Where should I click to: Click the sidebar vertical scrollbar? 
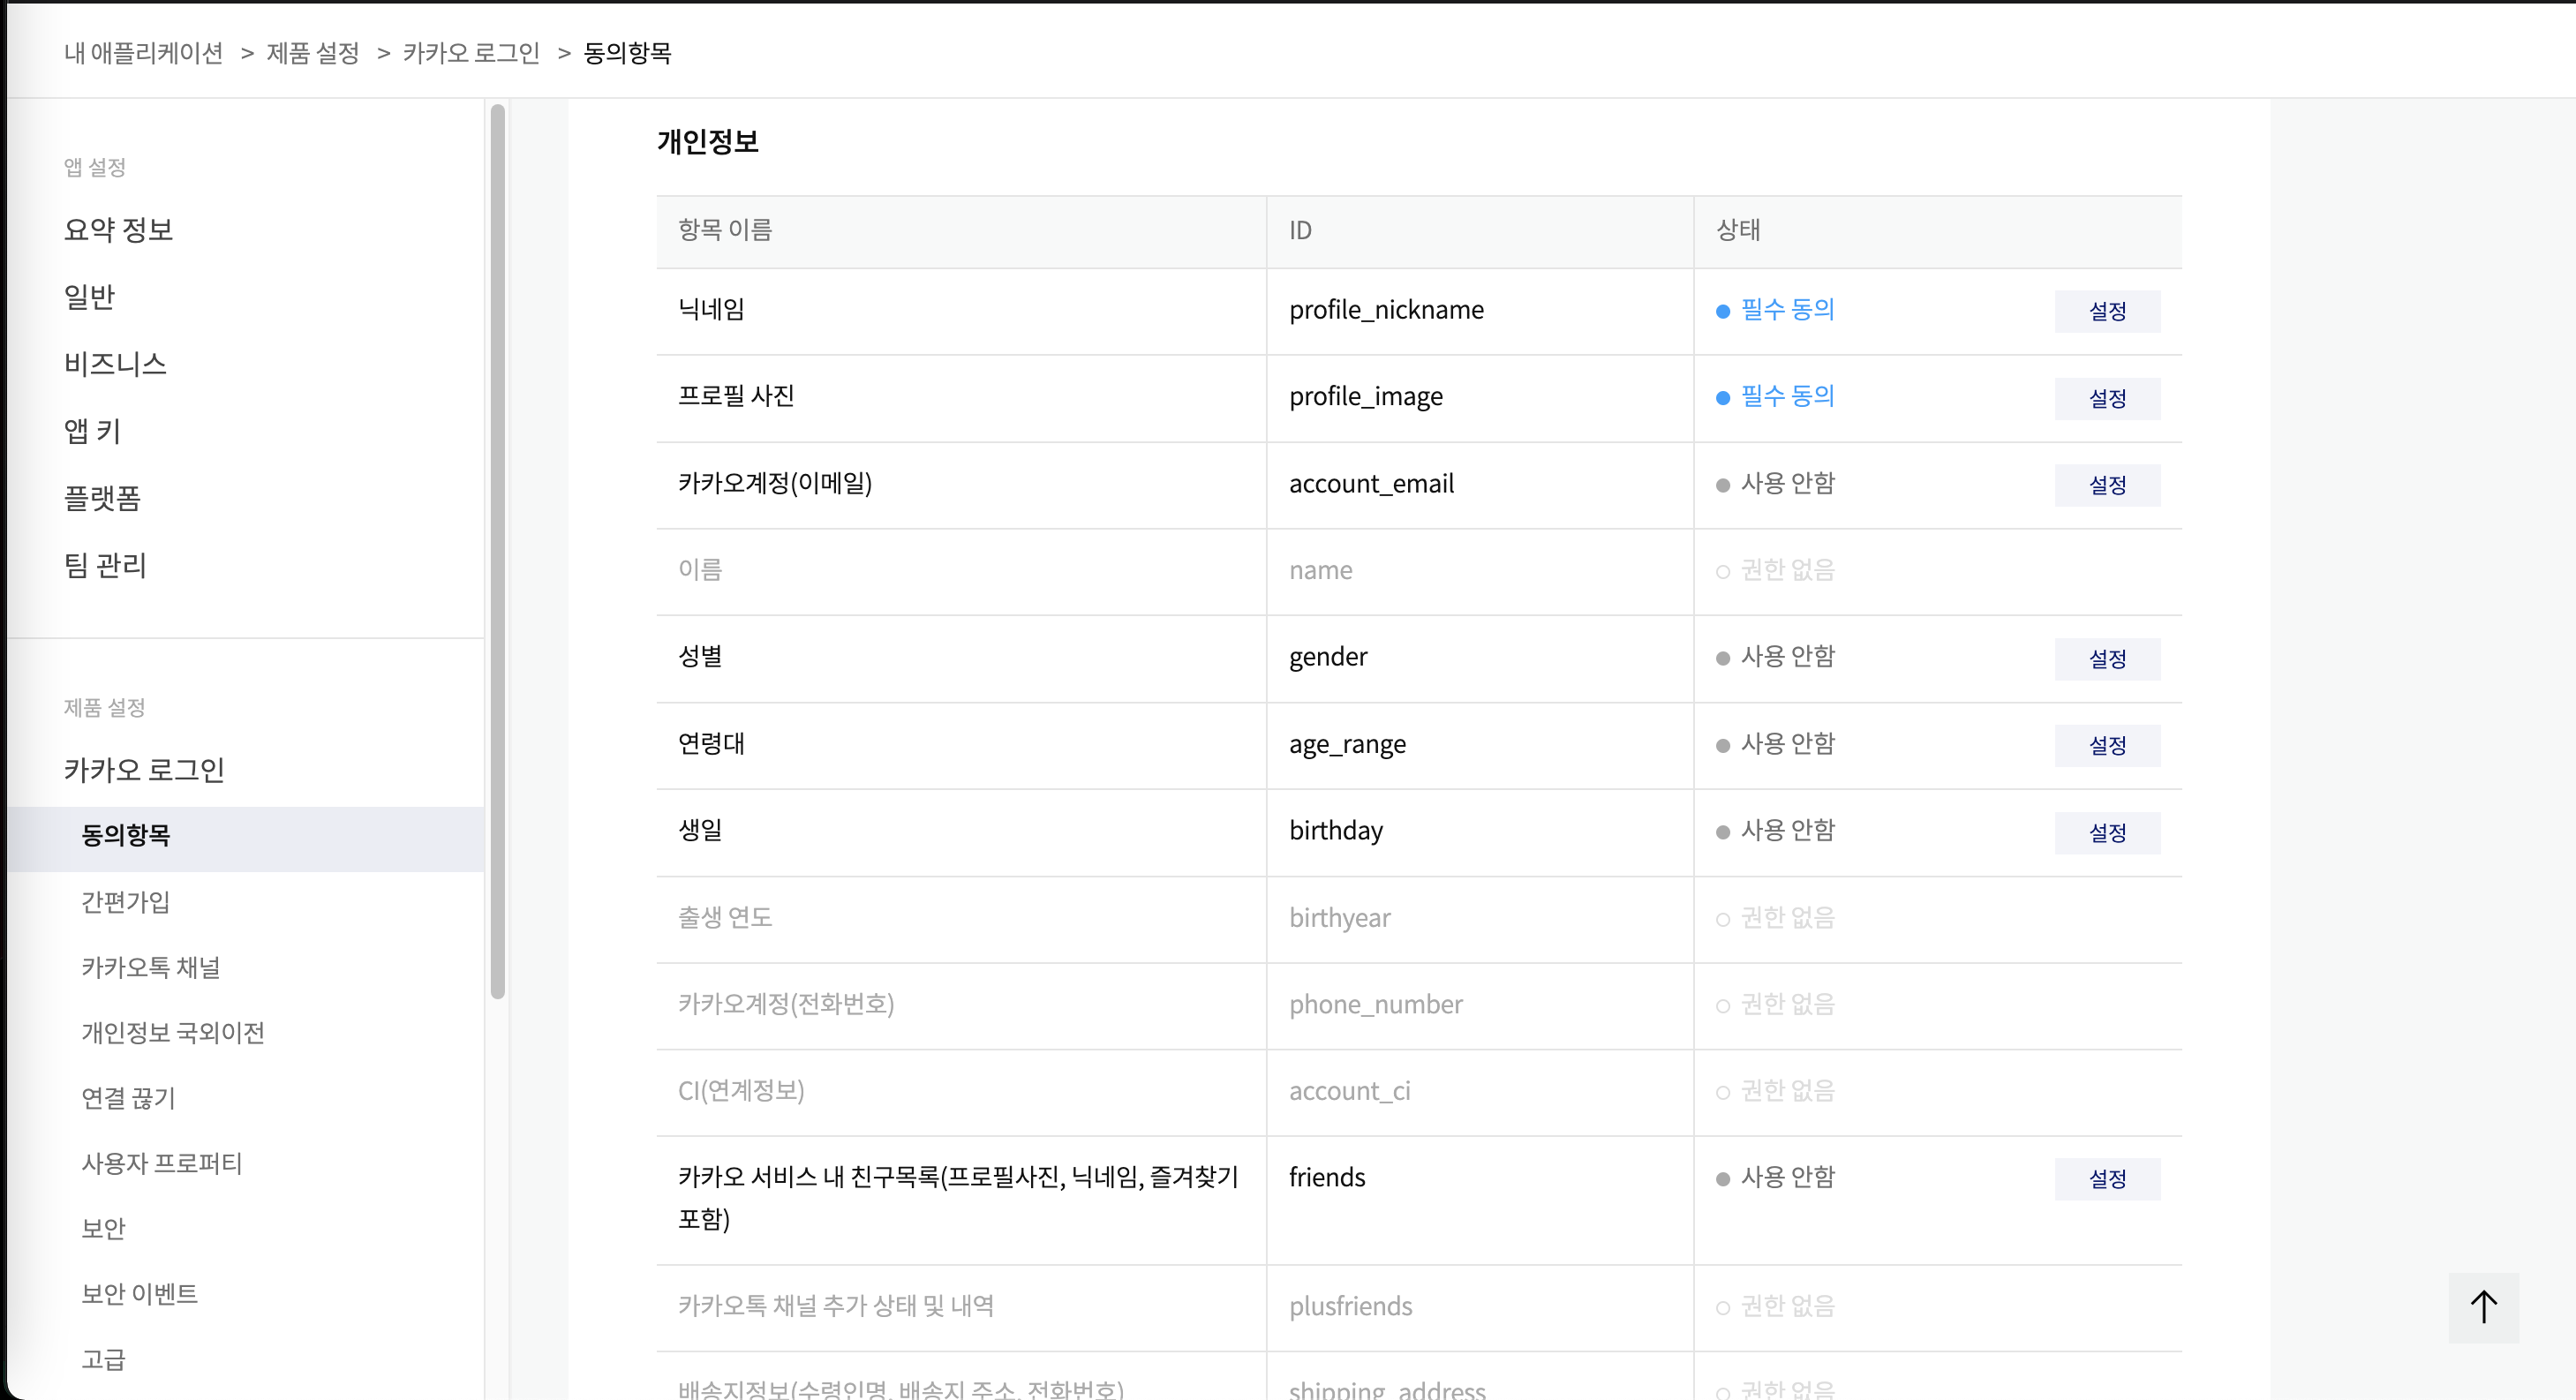point(497,550)
